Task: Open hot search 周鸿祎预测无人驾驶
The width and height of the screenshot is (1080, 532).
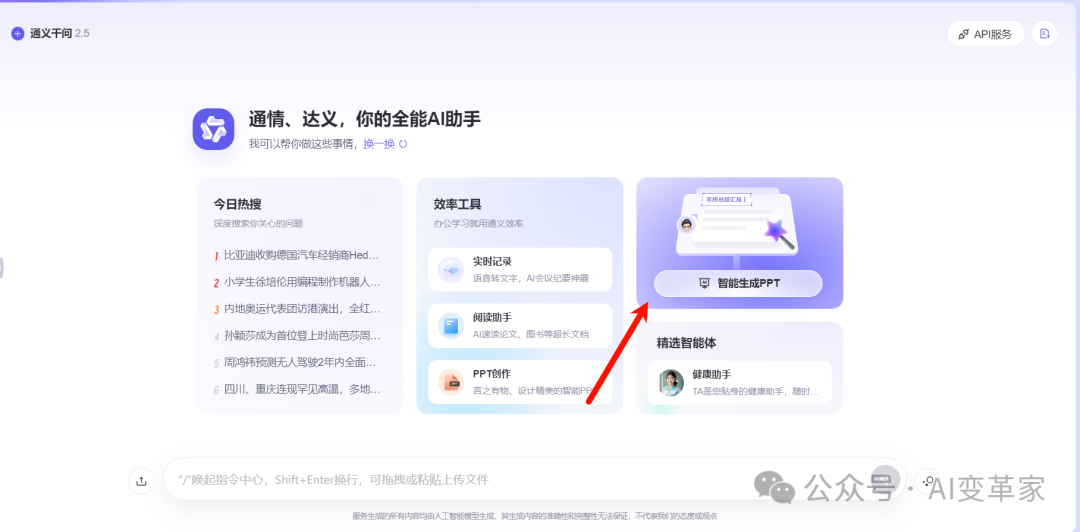Action: (297, 362)
